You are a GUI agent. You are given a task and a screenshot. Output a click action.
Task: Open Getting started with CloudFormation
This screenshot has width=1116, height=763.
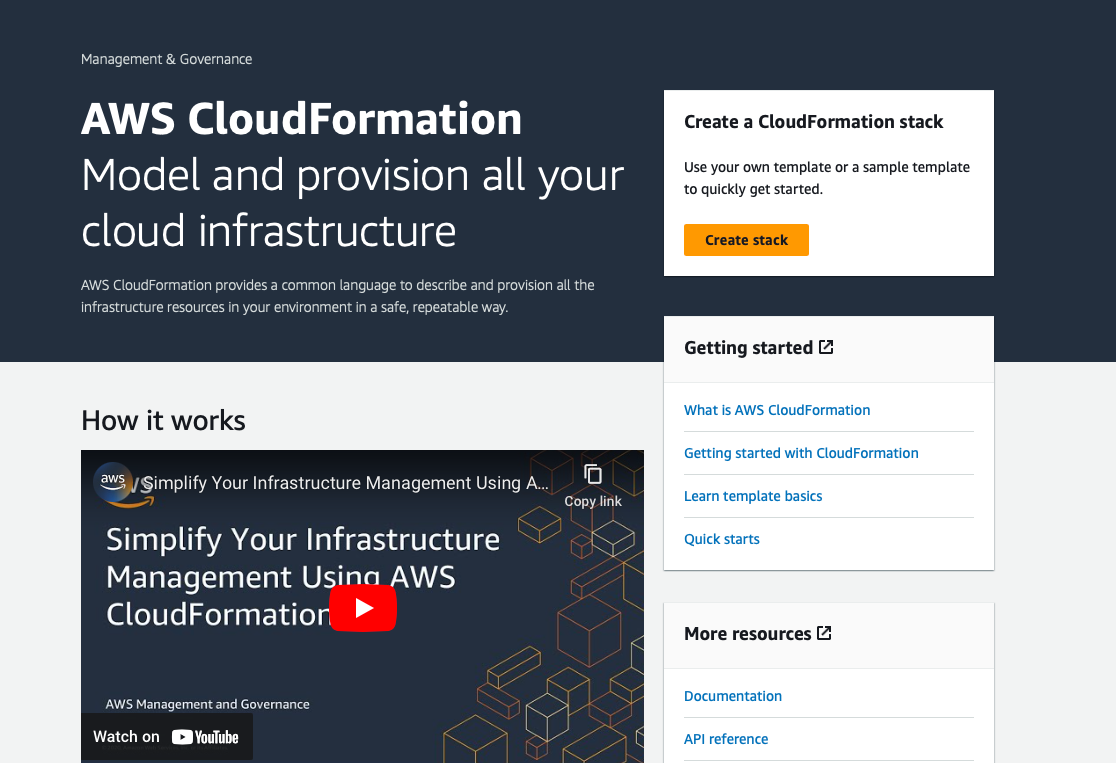pyautogui.click(x=801, y=453)
